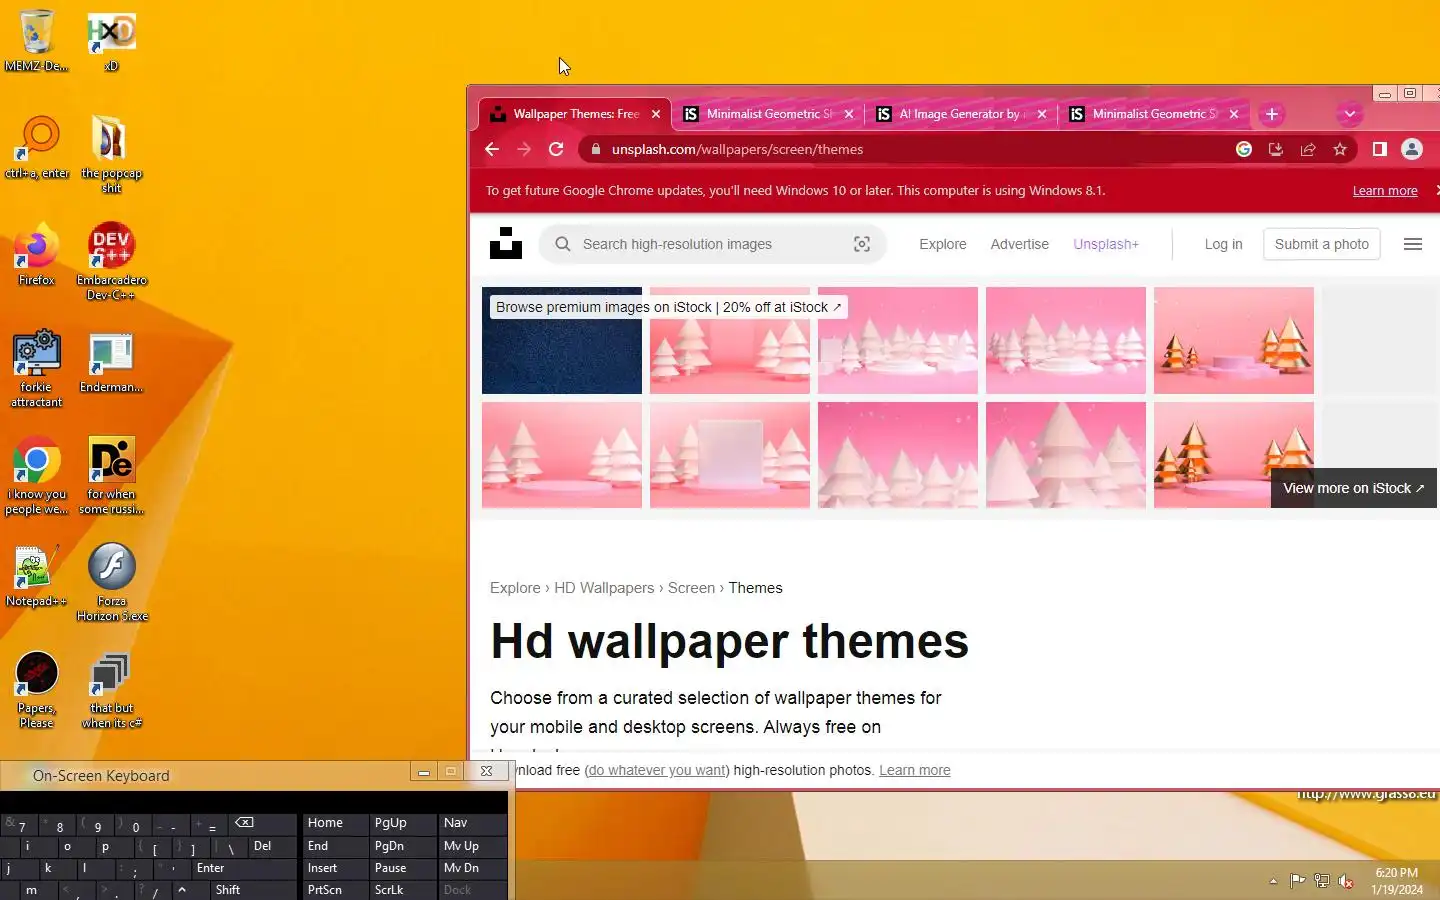
Task: Switch to AI Image Generator tab
Action: pyautogui.click(x=960, y=114)
